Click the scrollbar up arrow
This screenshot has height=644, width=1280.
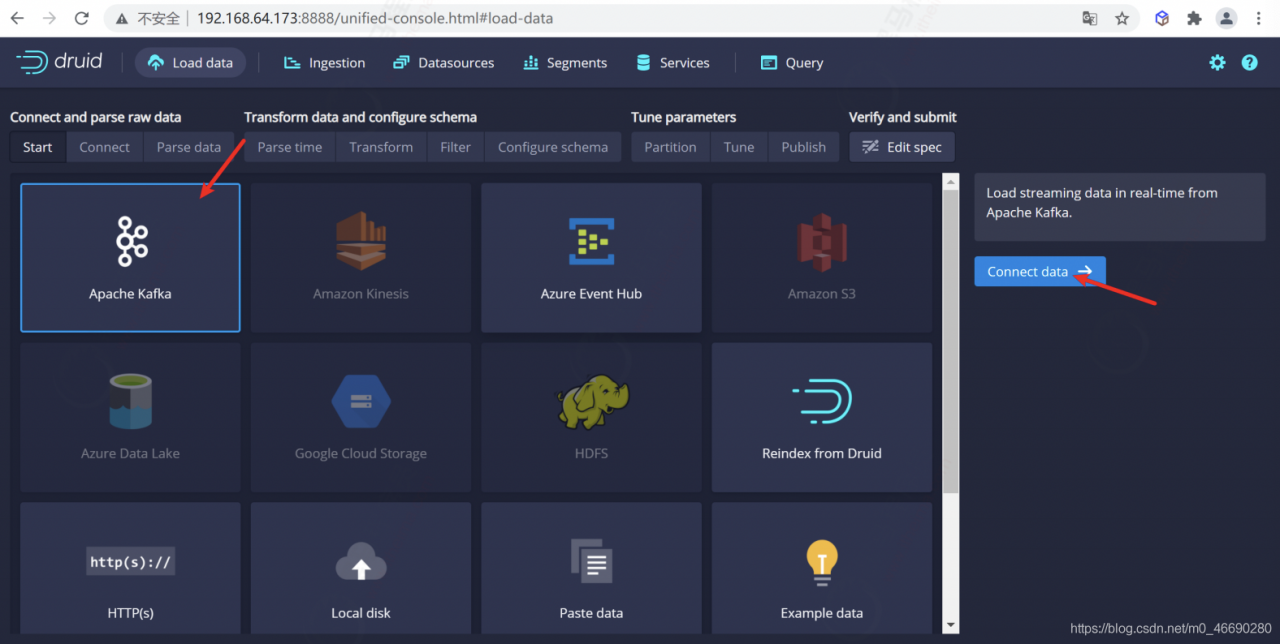[951, 181]
